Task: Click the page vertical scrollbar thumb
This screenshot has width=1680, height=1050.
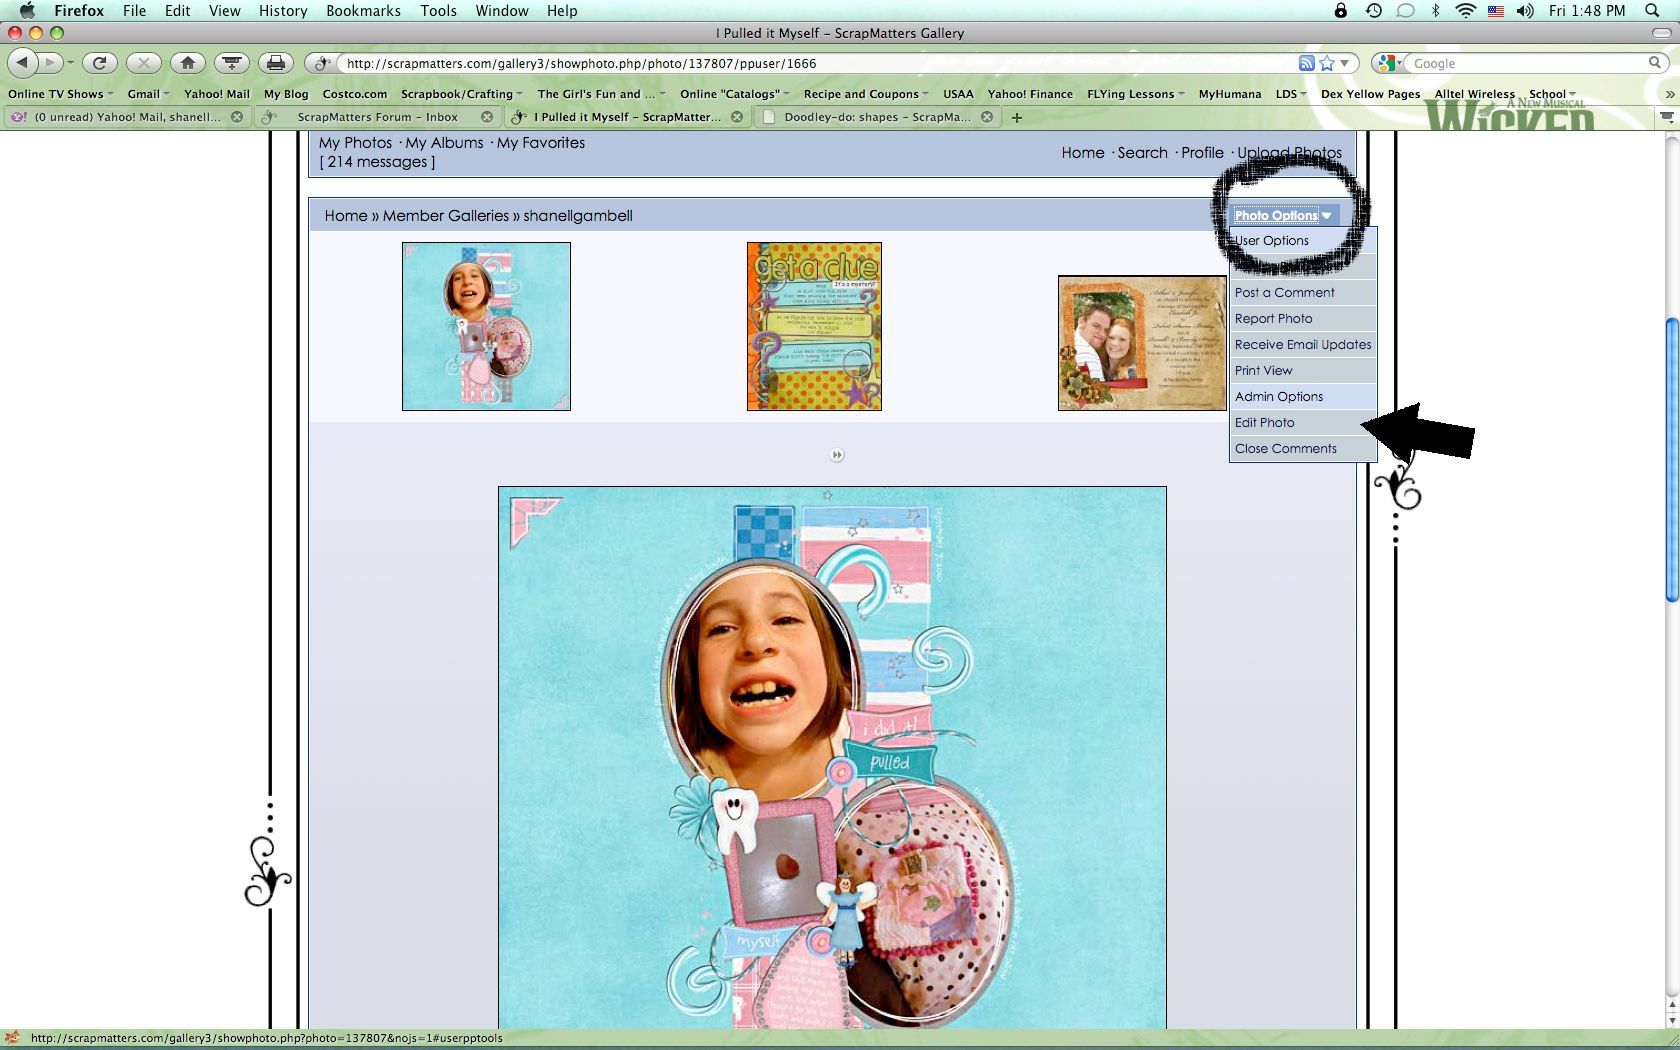Action: pos(1671,460)
